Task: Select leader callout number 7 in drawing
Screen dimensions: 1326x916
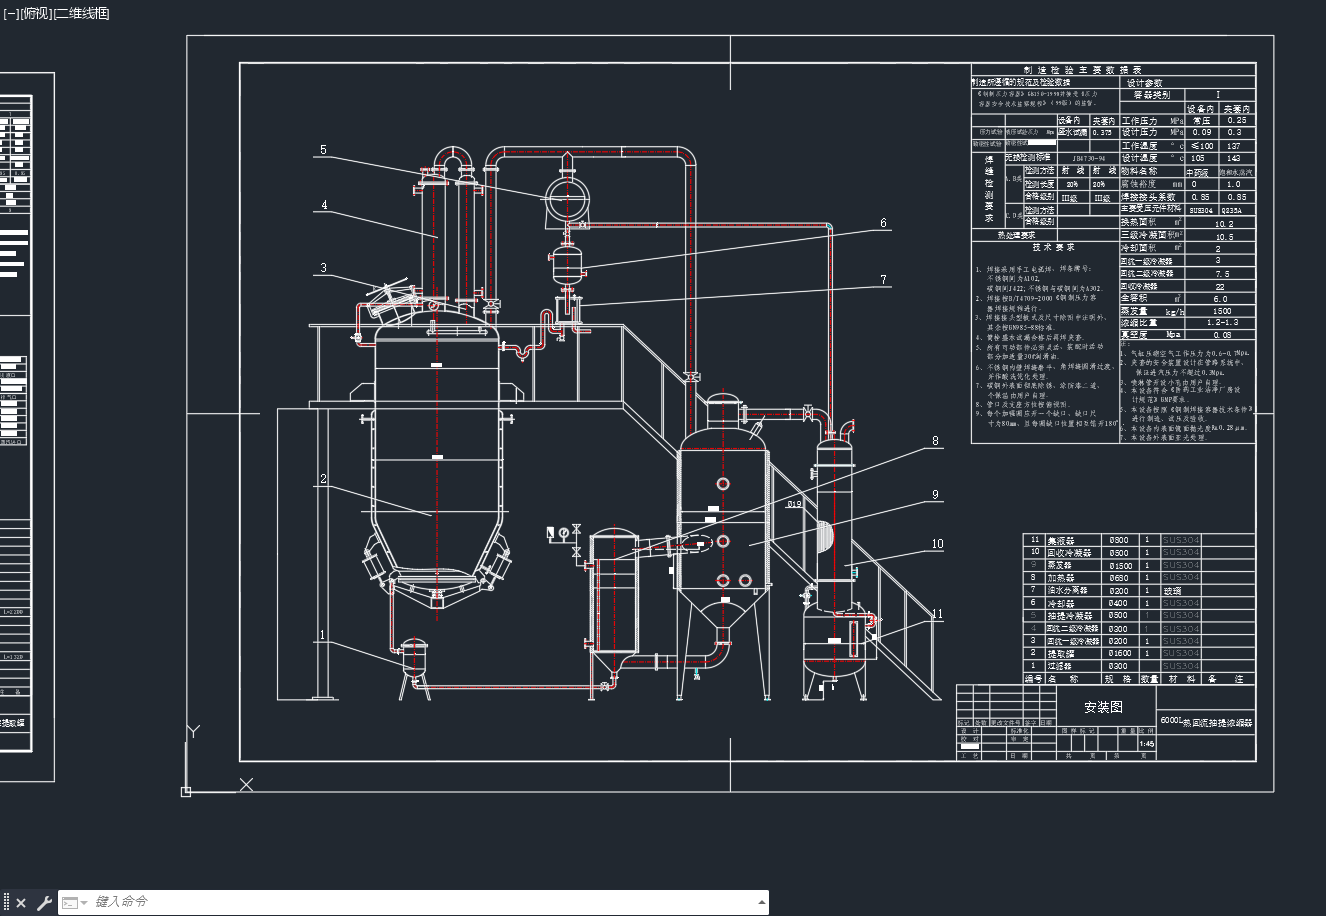Action: 883,279
